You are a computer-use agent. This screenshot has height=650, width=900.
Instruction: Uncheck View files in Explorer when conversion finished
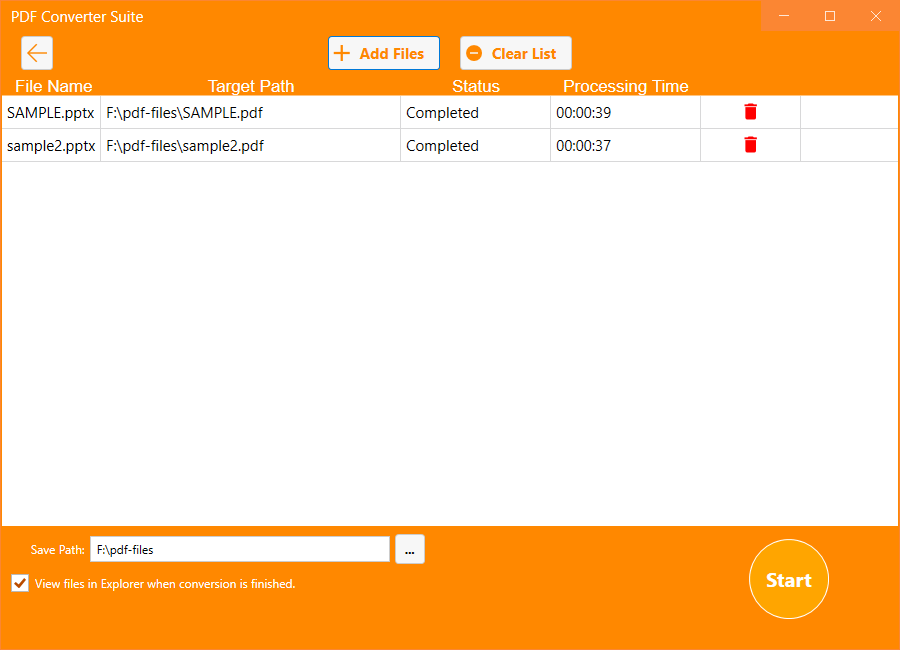[x=19, y=583]
